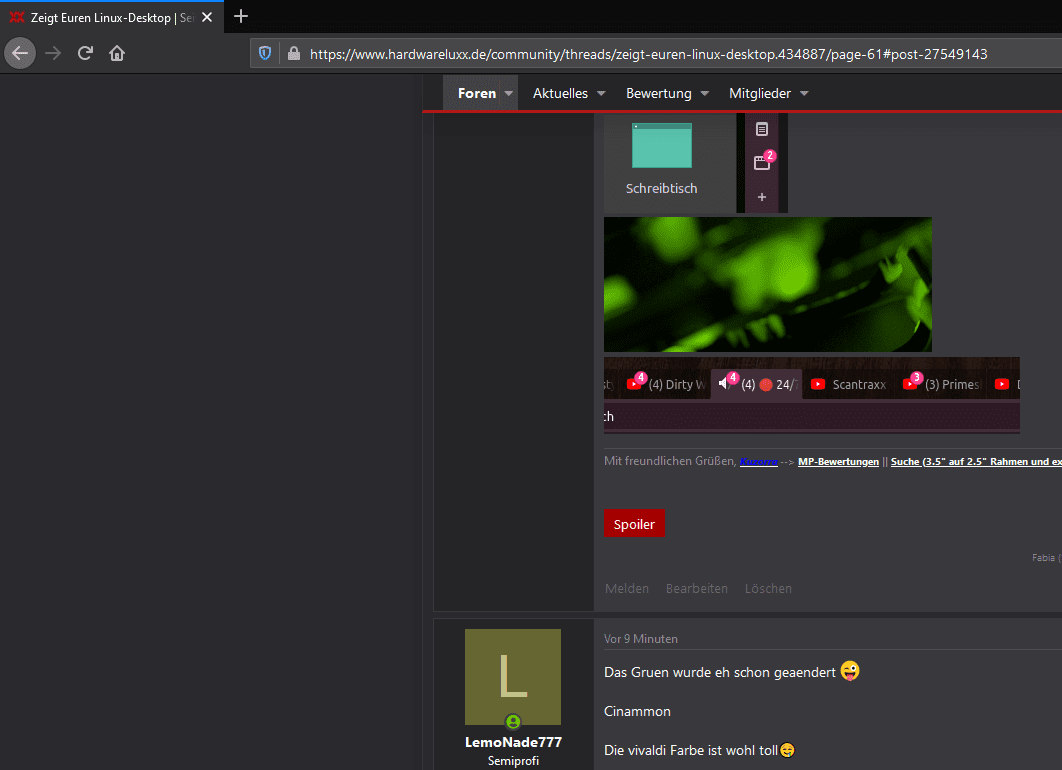Click the Scantraxx YouTube tab
1062x770 pixels.
coord(849,384)
